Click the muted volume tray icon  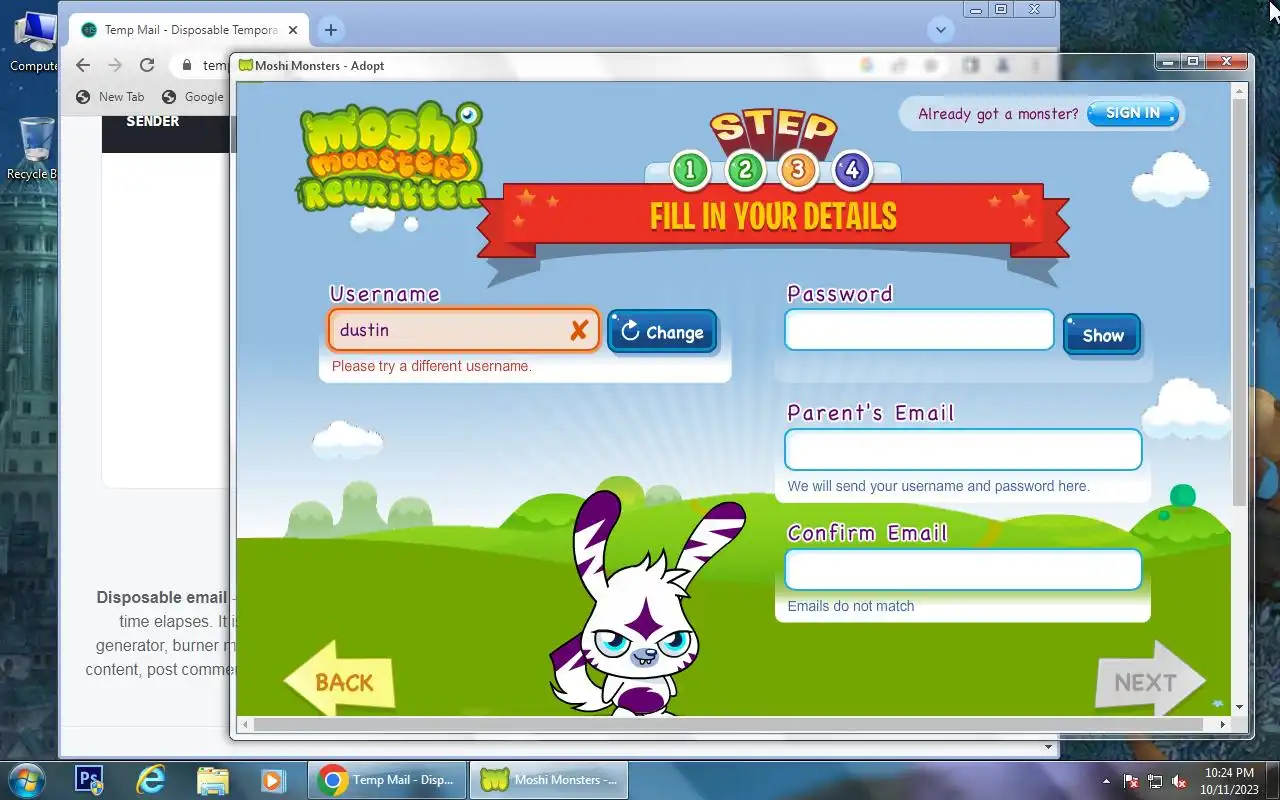coord(1179,781)
